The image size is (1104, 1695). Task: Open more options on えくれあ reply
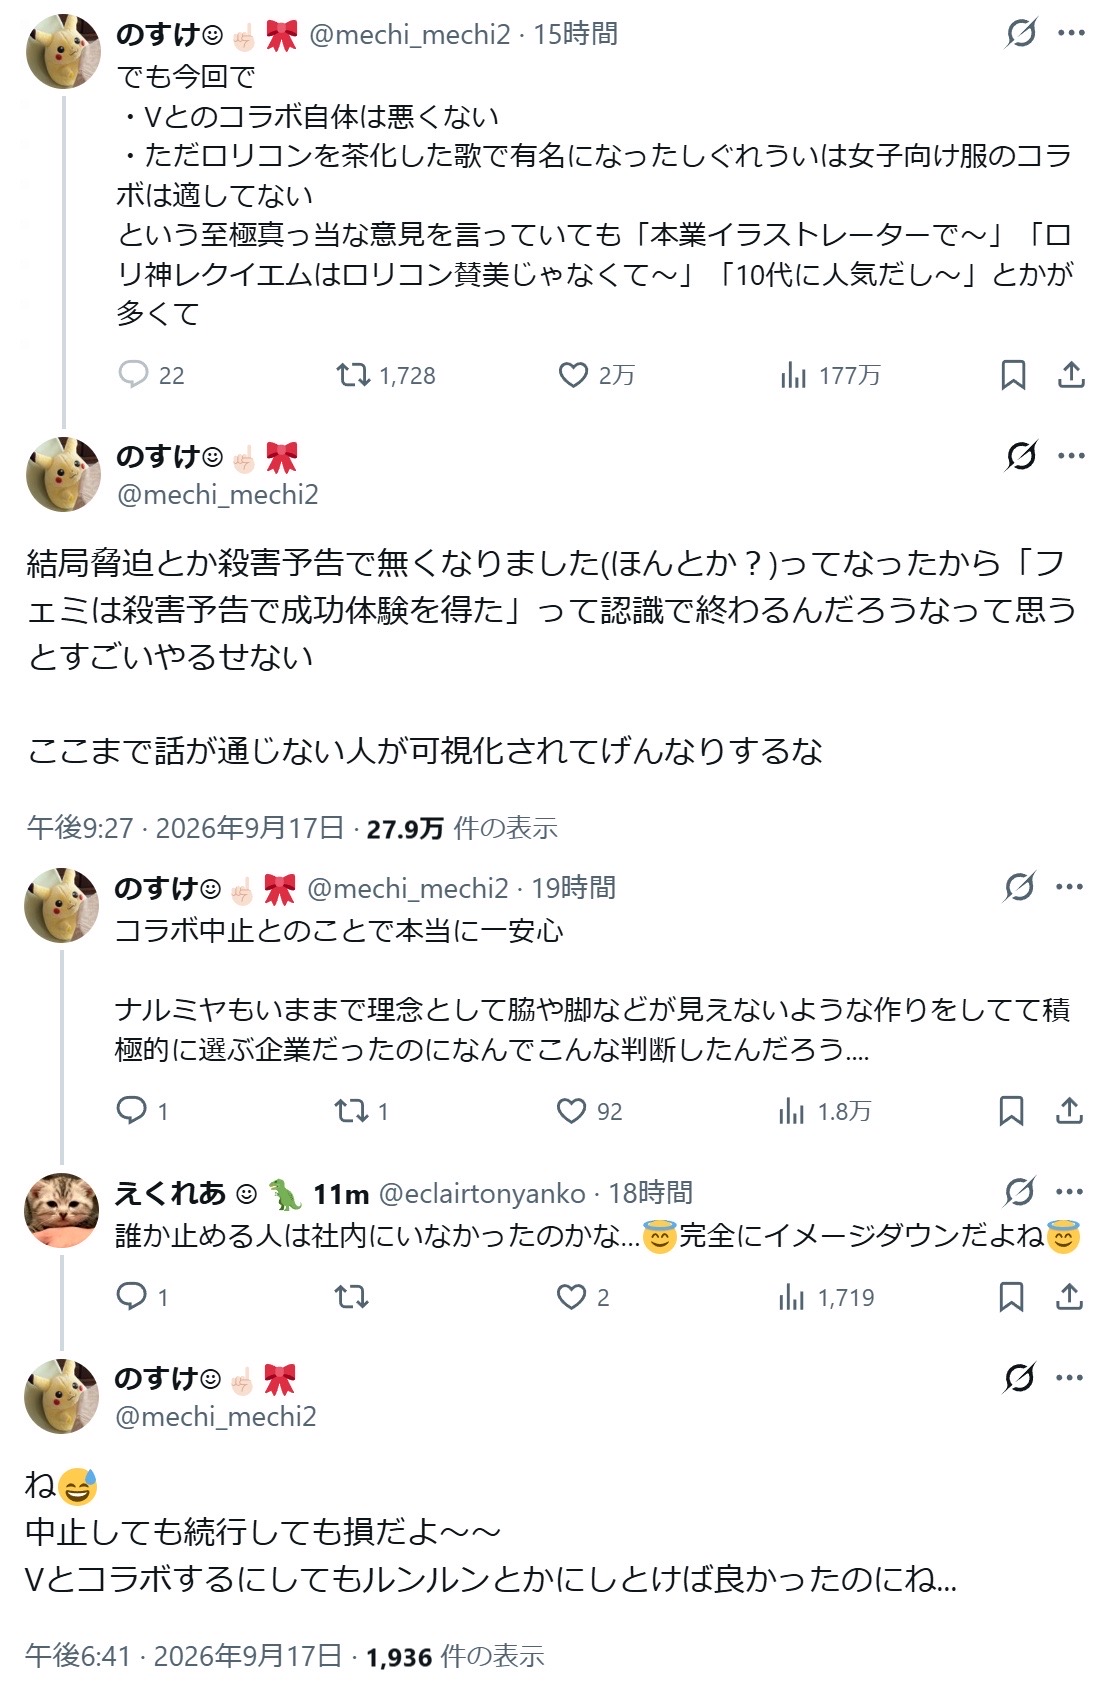(1069, 1191)
